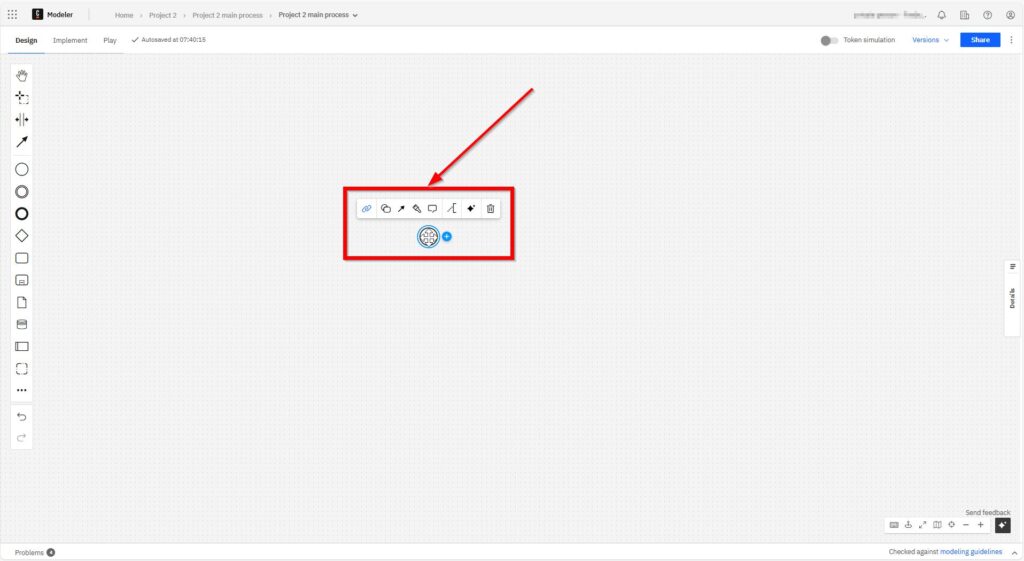Toggle Token simulation switch
The height and width of the screenshot is (561, 1024).
[829, 40]
